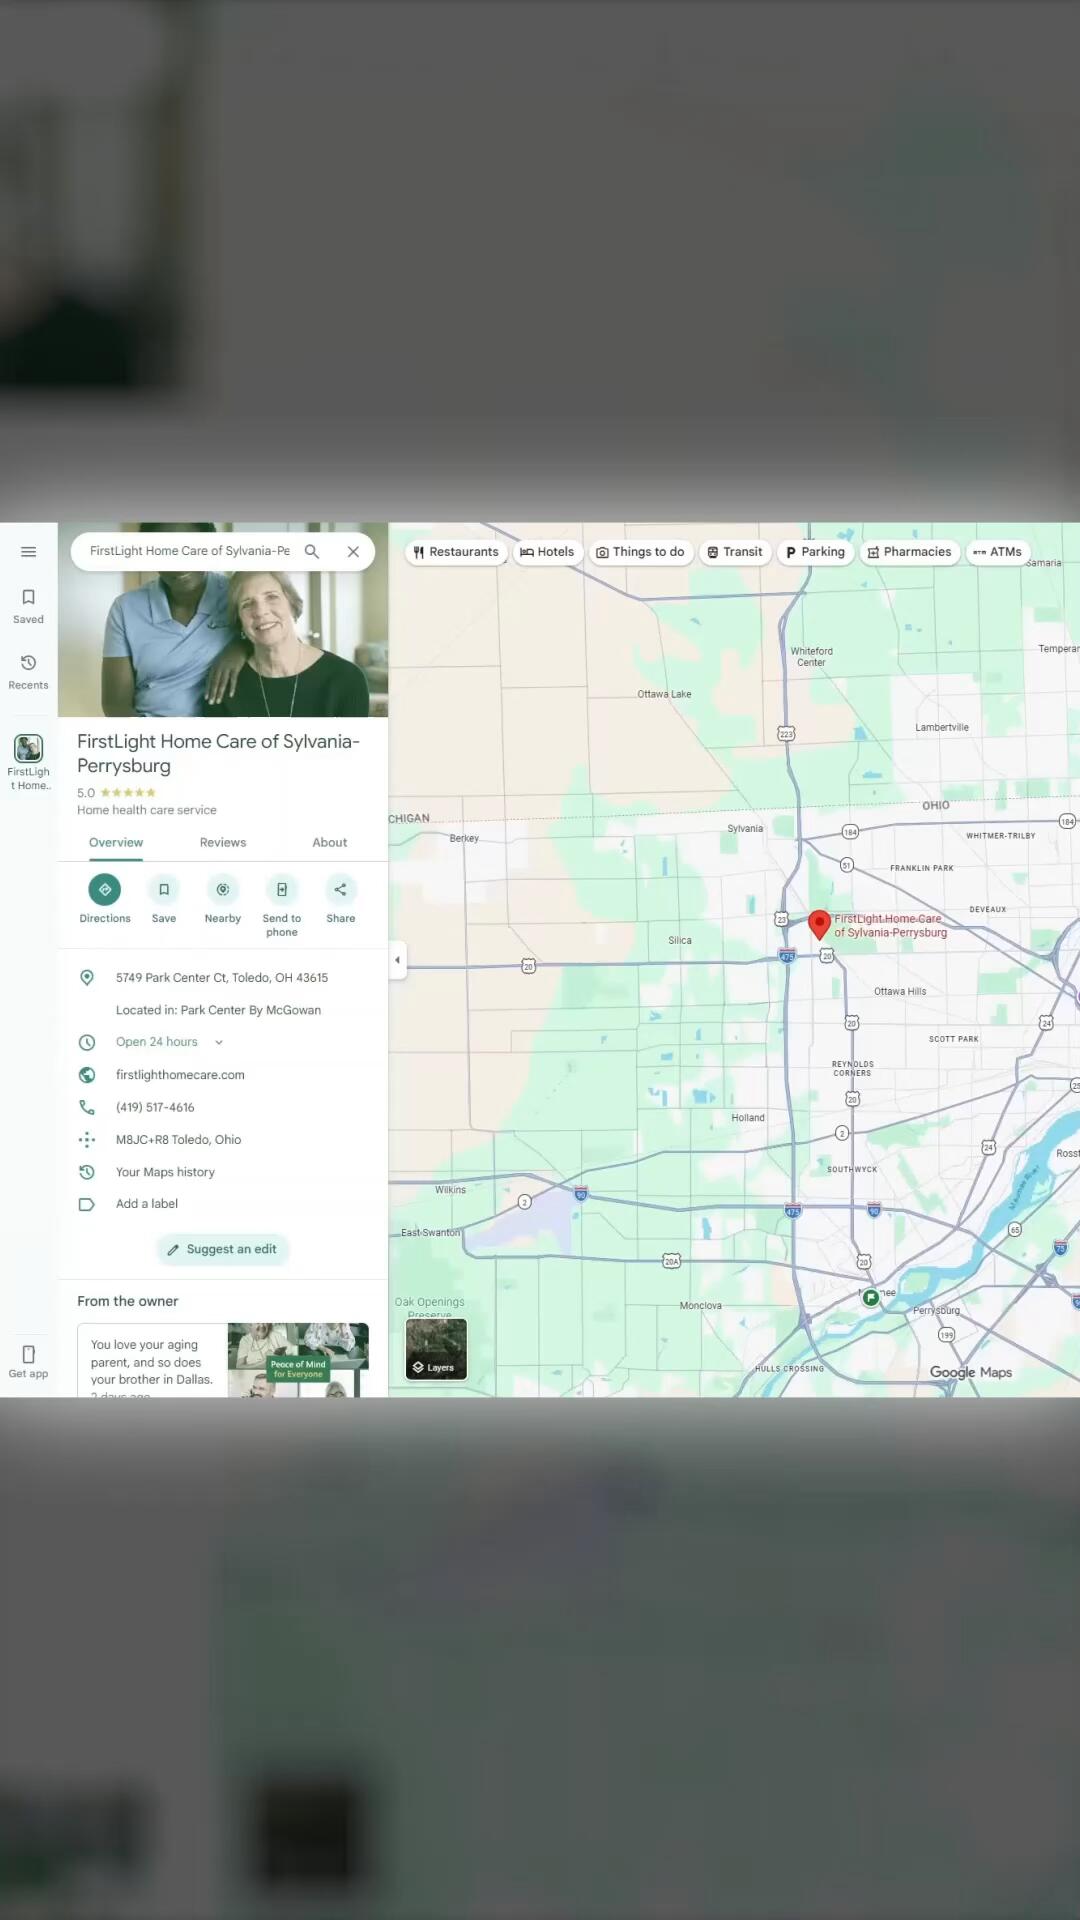Collapse the side panel arrow

(x=397, y=960)
